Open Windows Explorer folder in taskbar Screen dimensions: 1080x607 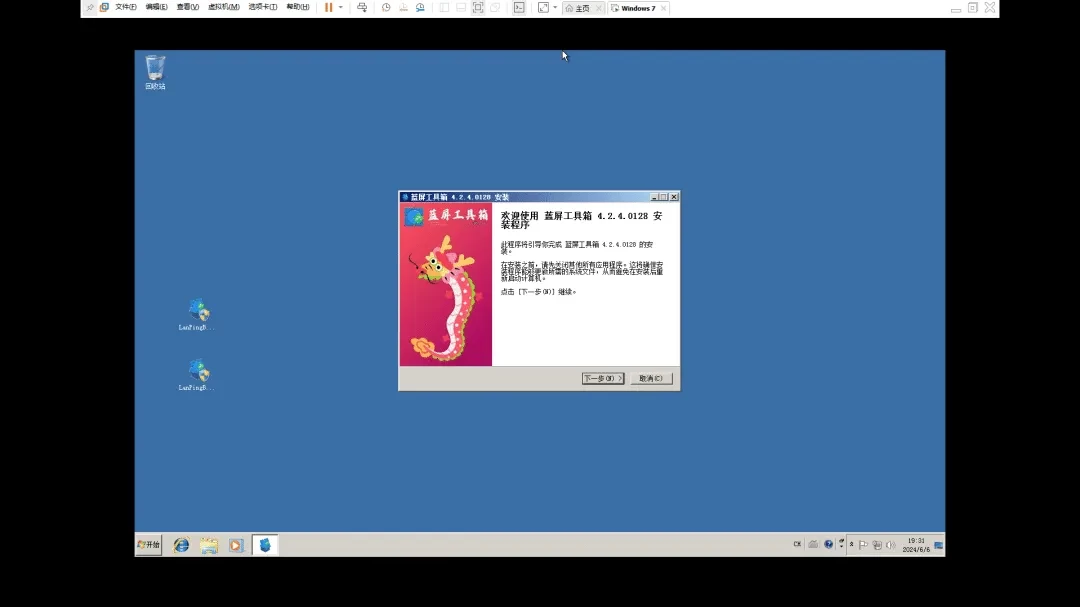pos(209,545)
